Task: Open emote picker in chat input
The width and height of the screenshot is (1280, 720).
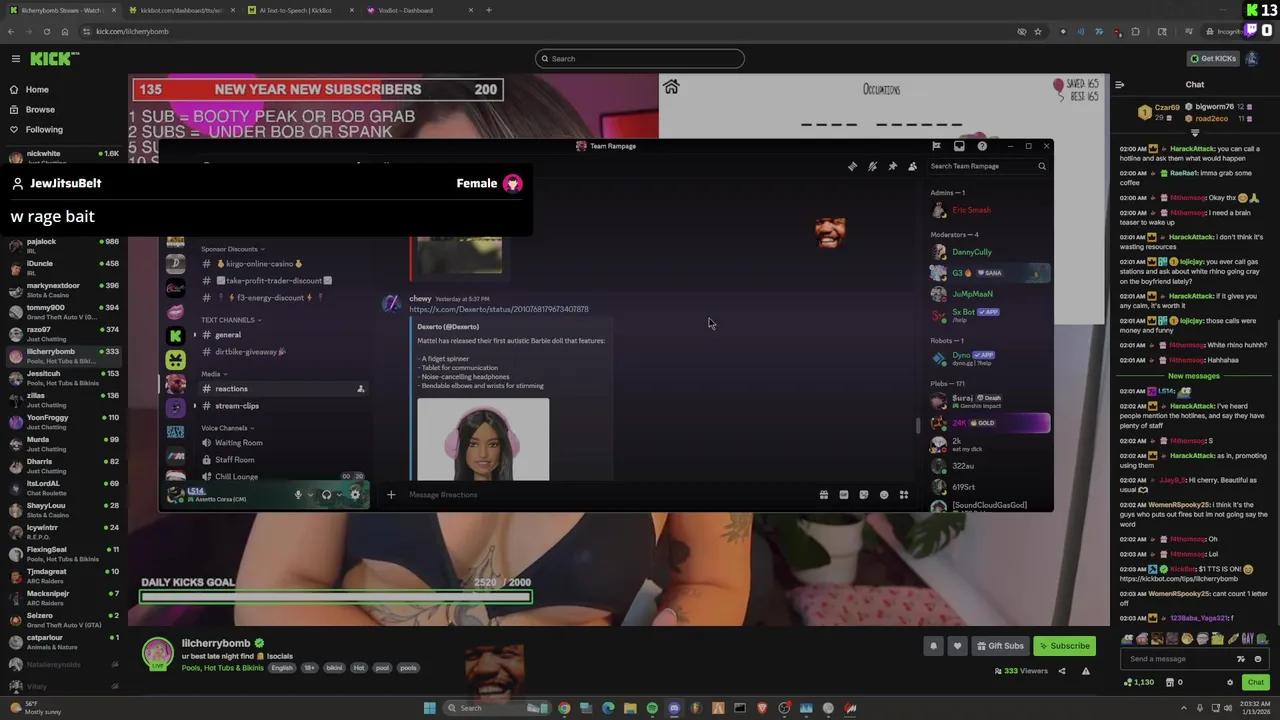Action: 1258,659
